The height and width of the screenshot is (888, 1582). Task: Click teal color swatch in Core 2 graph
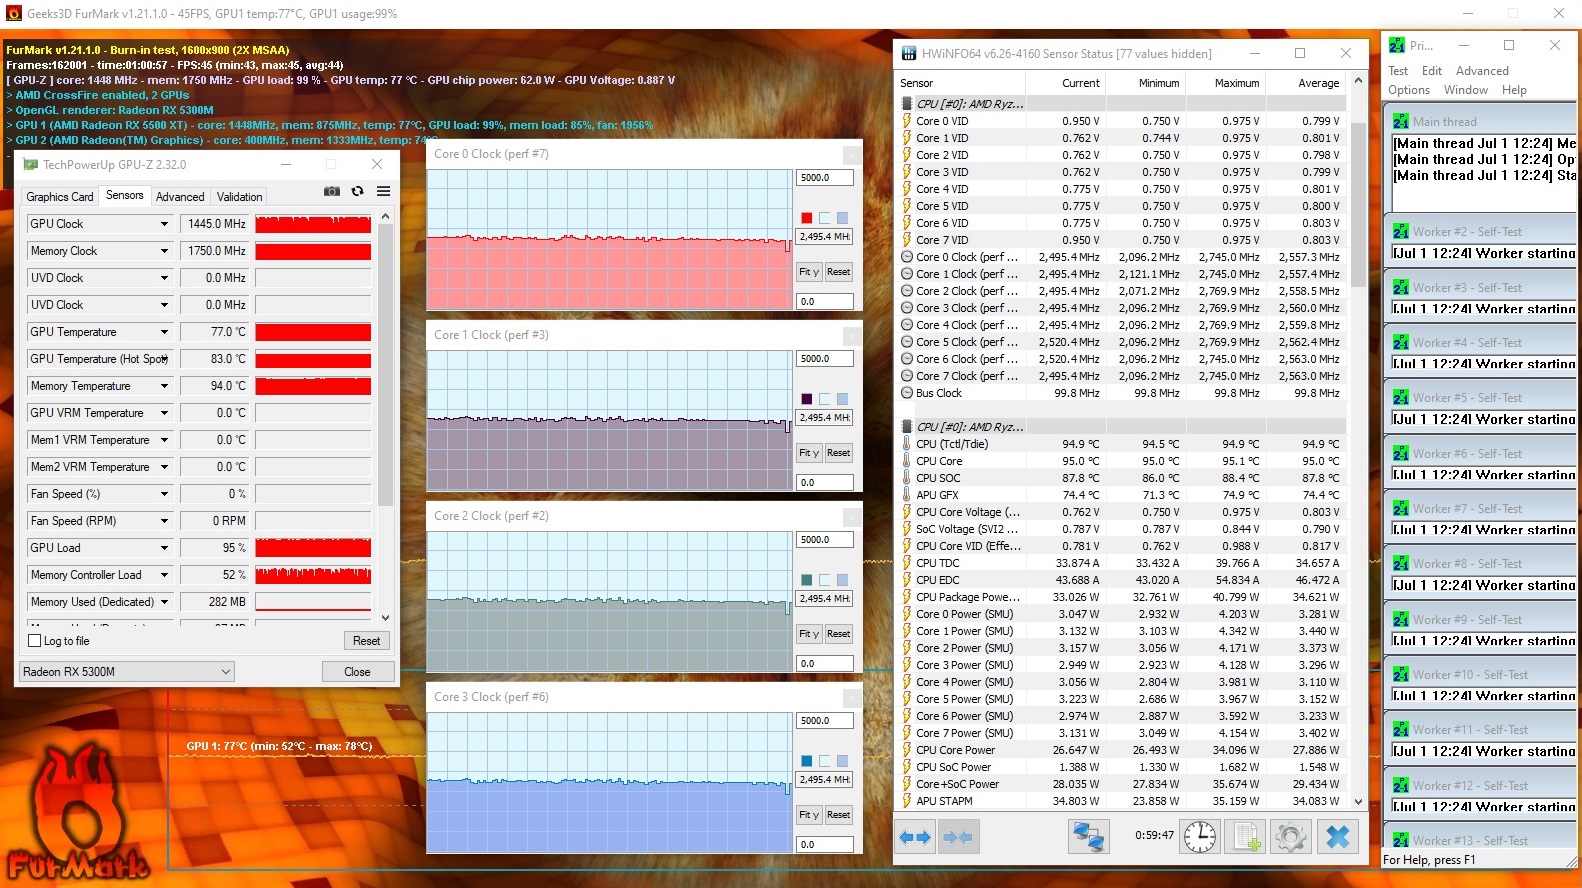[x=806, y=580]
